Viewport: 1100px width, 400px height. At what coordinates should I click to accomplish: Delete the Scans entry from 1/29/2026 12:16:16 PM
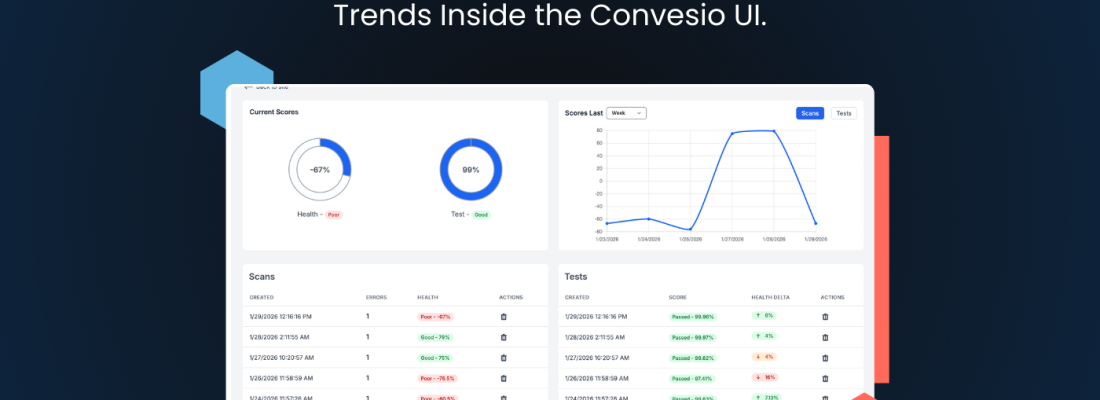click(x=503, y=316)
